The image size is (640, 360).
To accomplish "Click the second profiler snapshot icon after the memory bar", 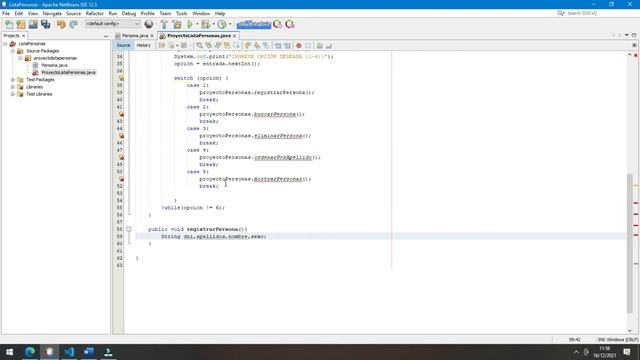I will (x=290, y=24).
